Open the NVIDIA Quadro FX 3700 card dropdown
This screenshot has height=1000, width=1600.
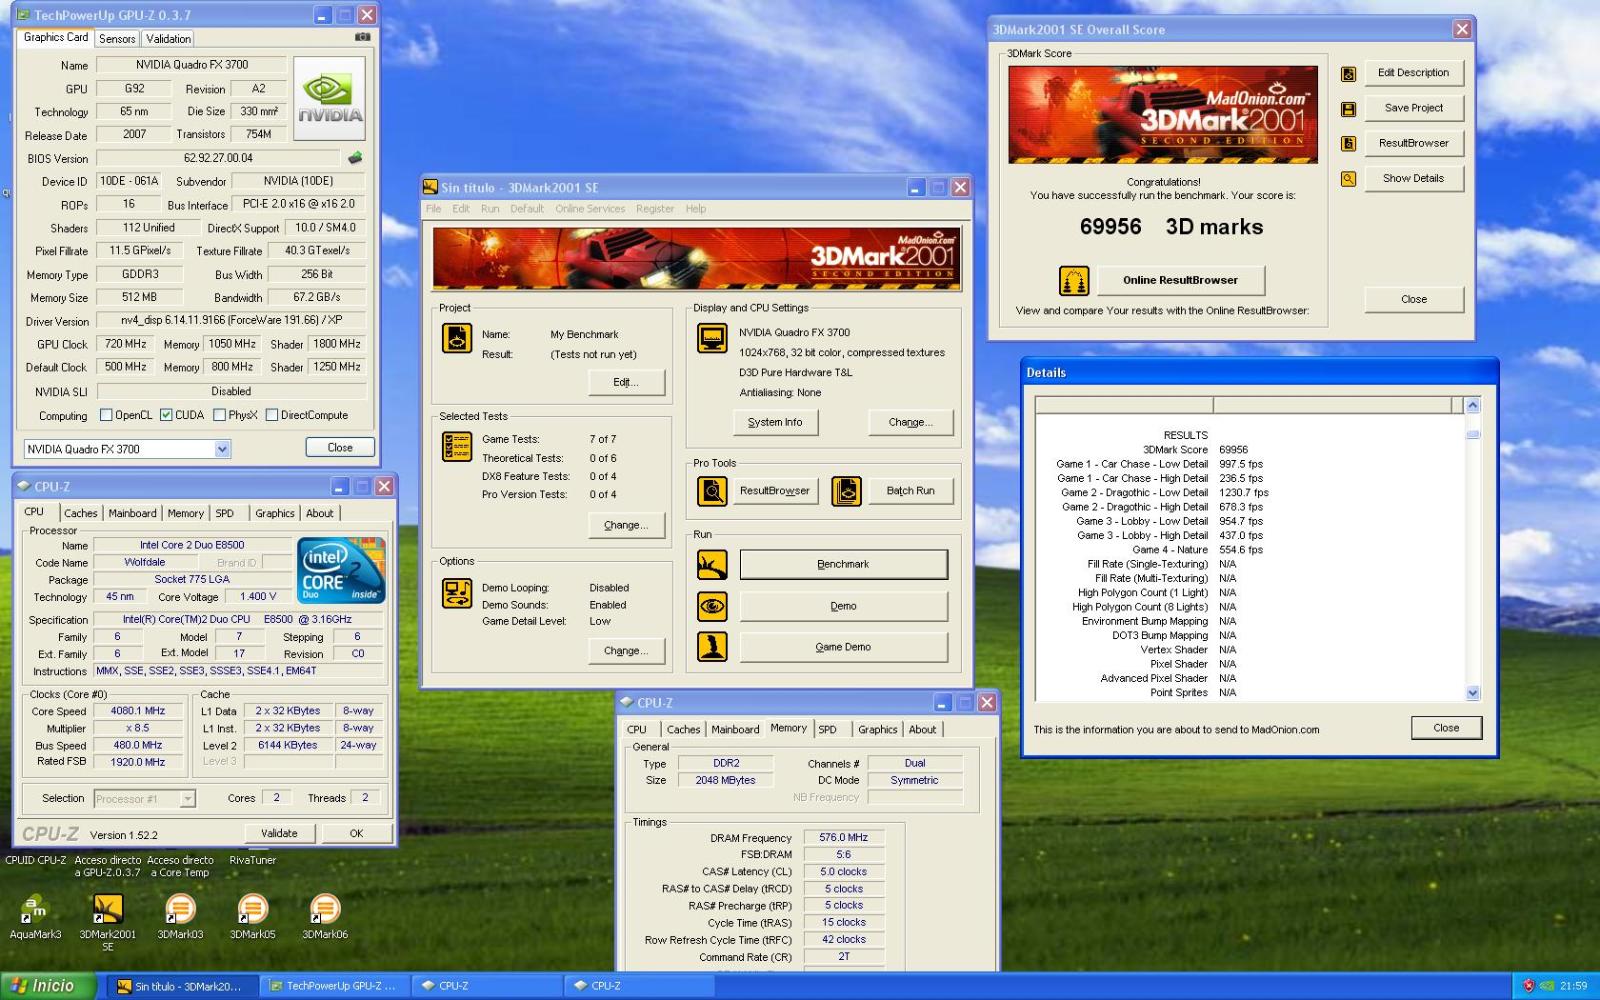click(x=222, y=450)
